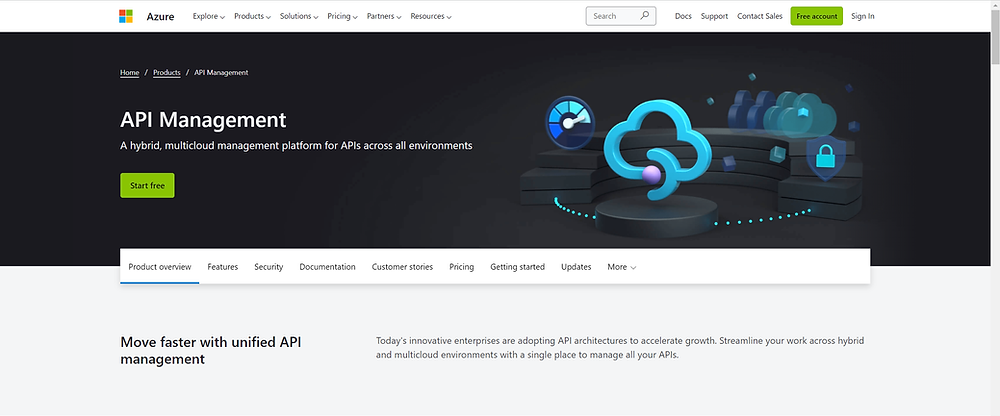
Task: Click the 'API Management' page heading
Action: tap(203, 120)
